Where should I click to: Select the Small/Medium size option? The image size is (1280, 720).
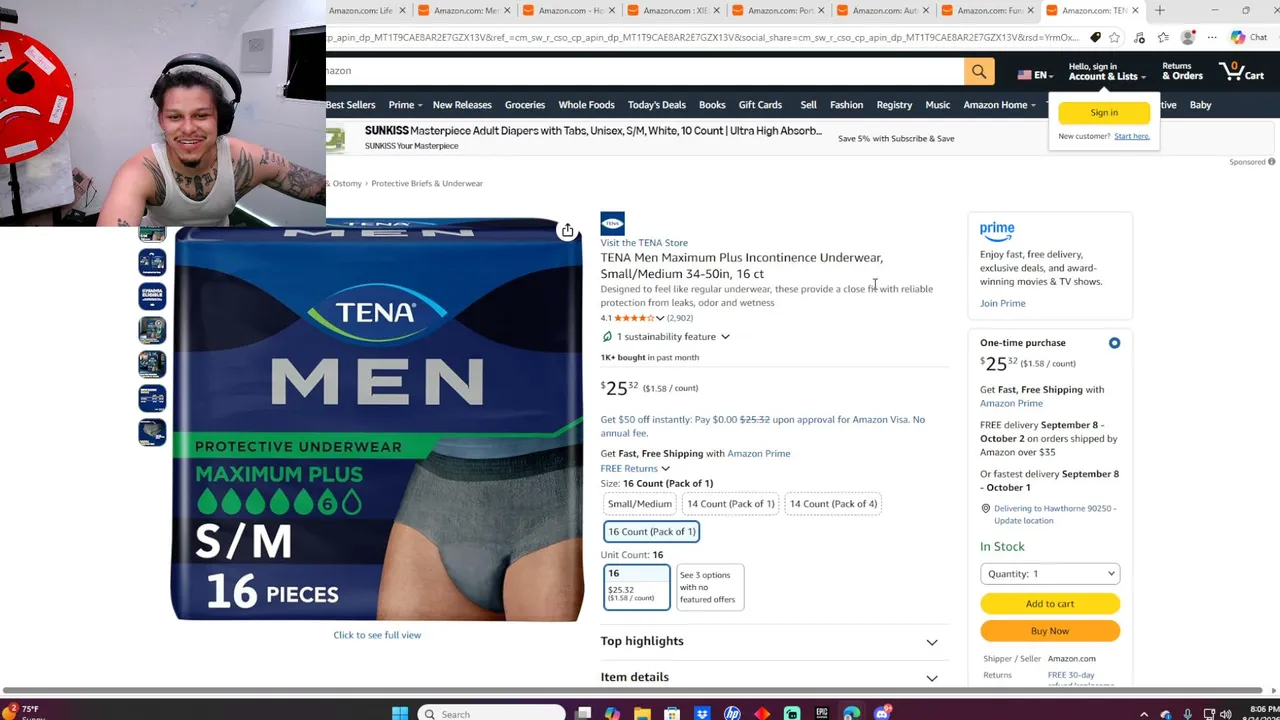coord(639,504)
